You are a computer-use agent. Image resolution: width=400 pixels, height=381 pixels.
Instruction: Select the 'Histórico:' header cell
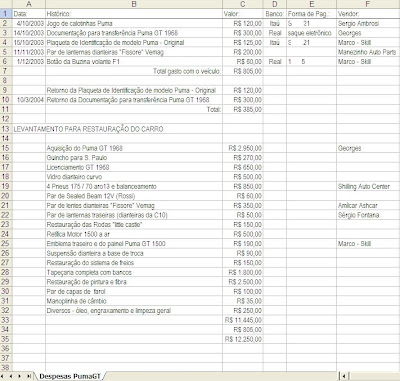click(x=134, y=14)
